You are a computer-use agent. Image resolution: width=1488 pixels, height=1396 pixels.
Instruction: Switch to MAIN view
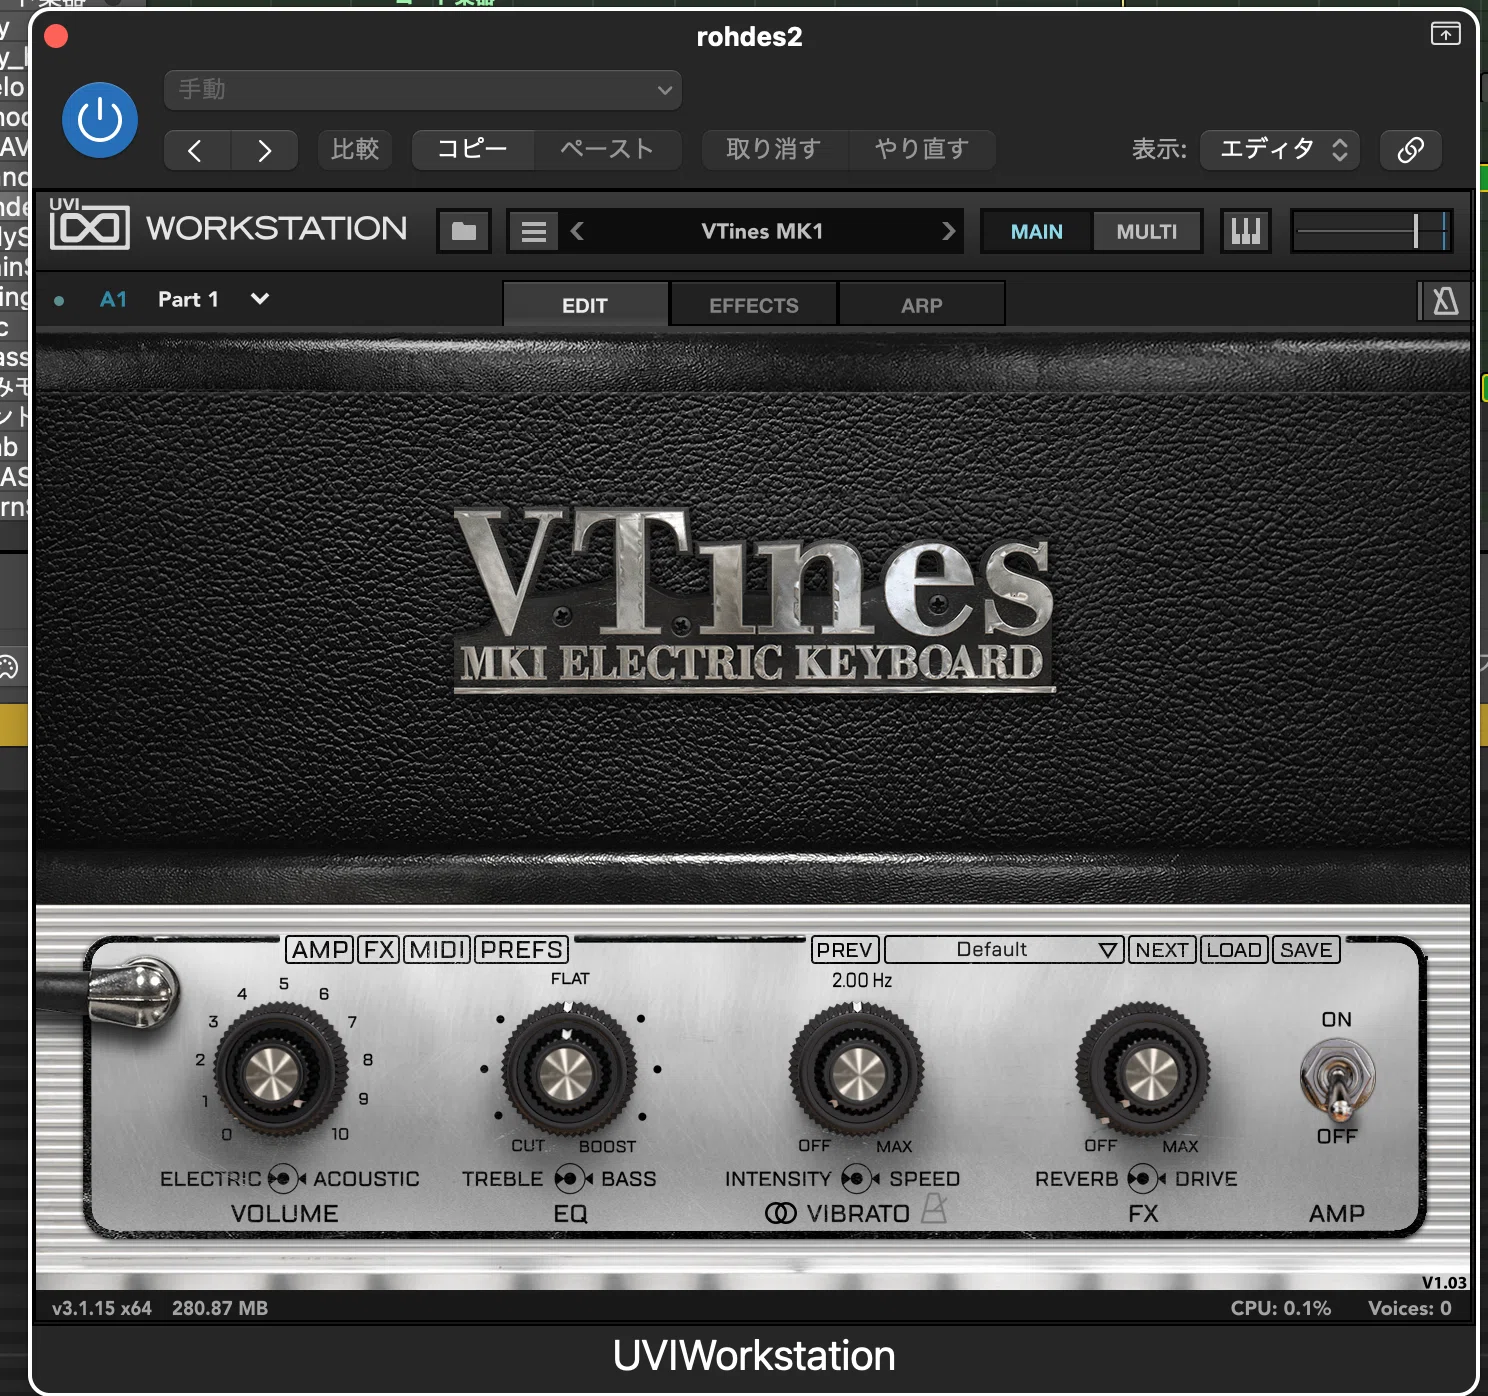(x=1036, y=232)
